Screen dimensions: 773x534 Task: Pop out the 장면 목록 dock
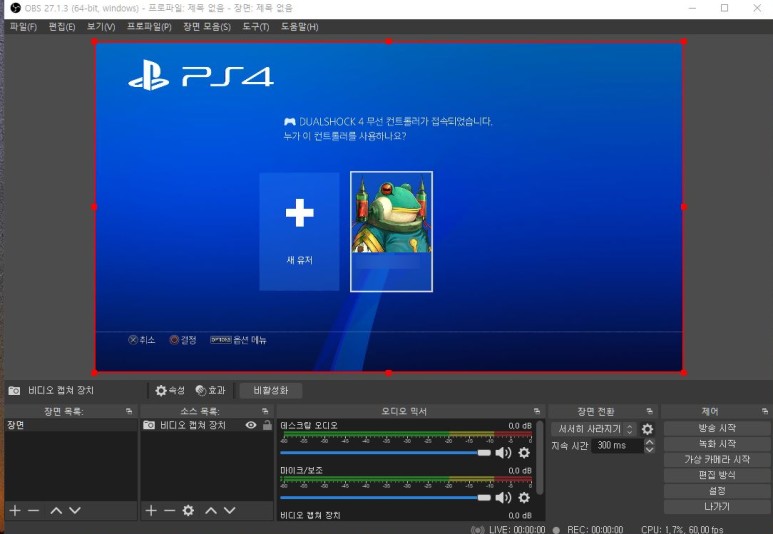point(129,411)
